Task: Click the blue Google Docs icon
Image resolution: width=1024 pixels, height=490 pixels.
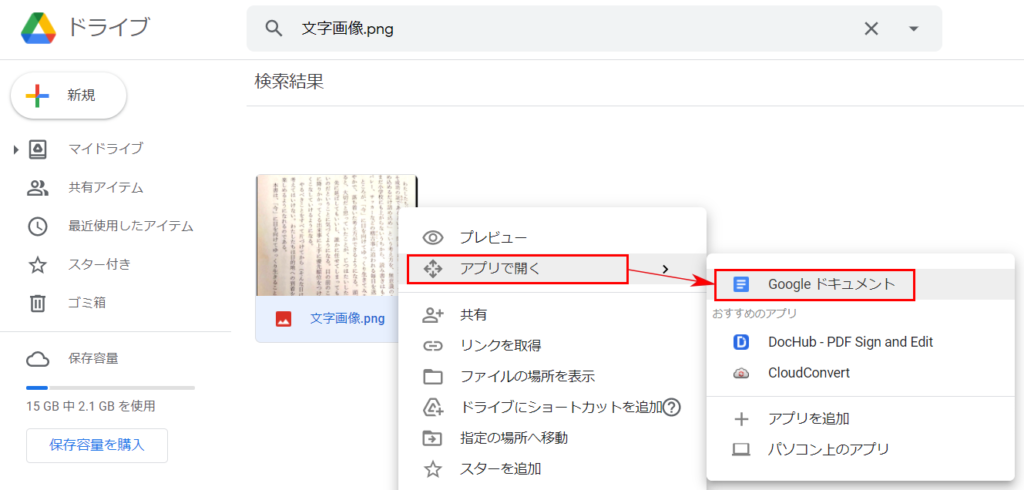Action: click(741, 285)
